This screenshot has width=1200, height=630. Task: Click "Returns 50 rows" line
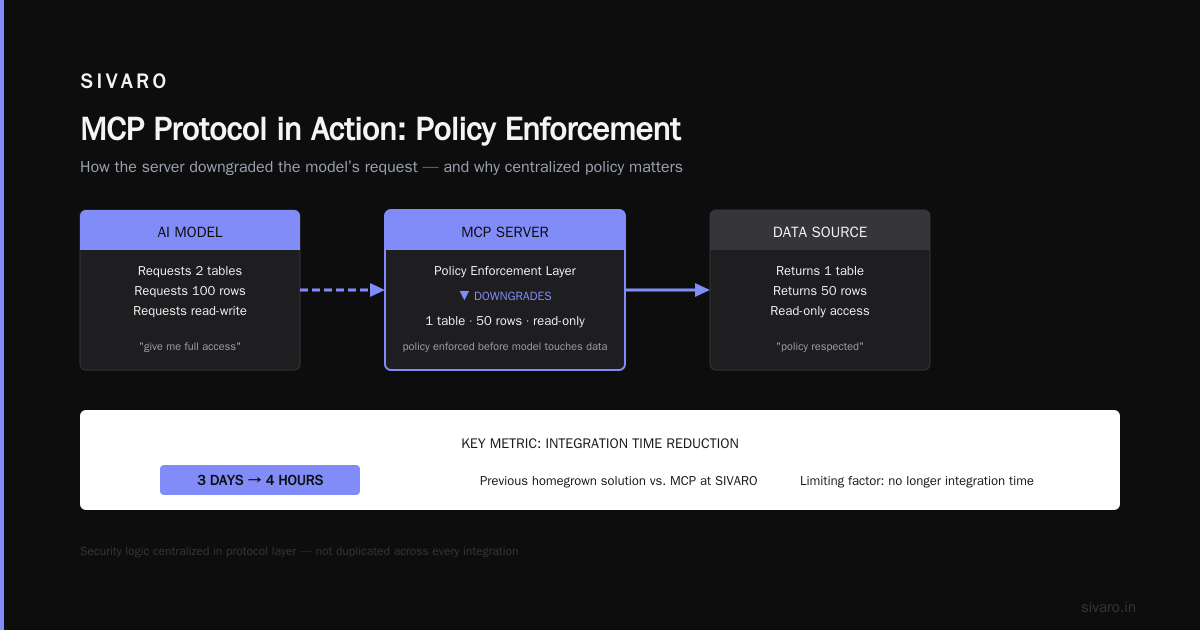[x=820, y=291]
